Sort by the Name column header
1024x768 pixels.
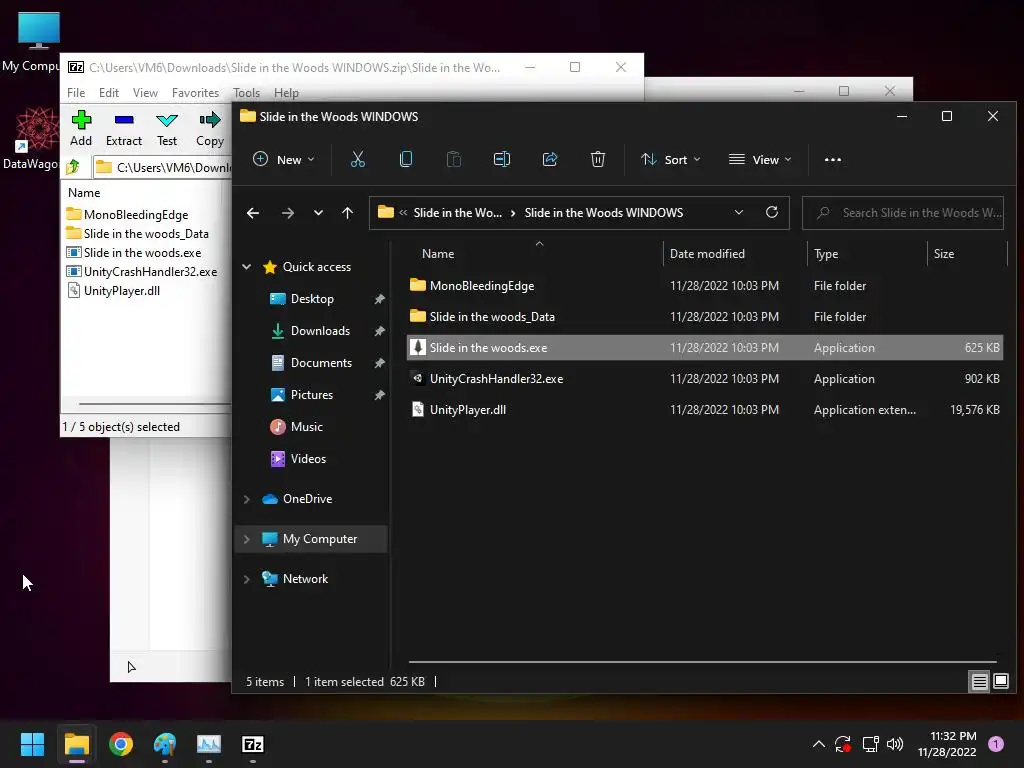pyautogui.click(x=534, y=253)
